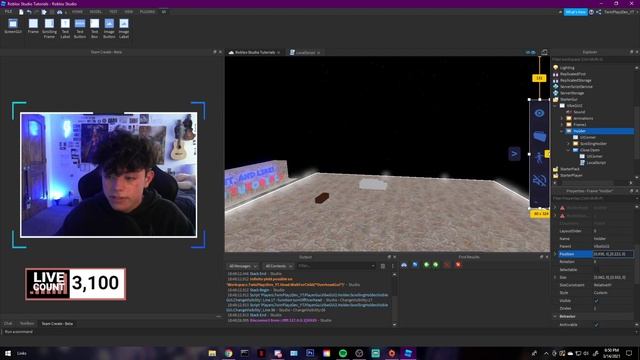Open Photoshop from the taskbar

coord(310,353)
